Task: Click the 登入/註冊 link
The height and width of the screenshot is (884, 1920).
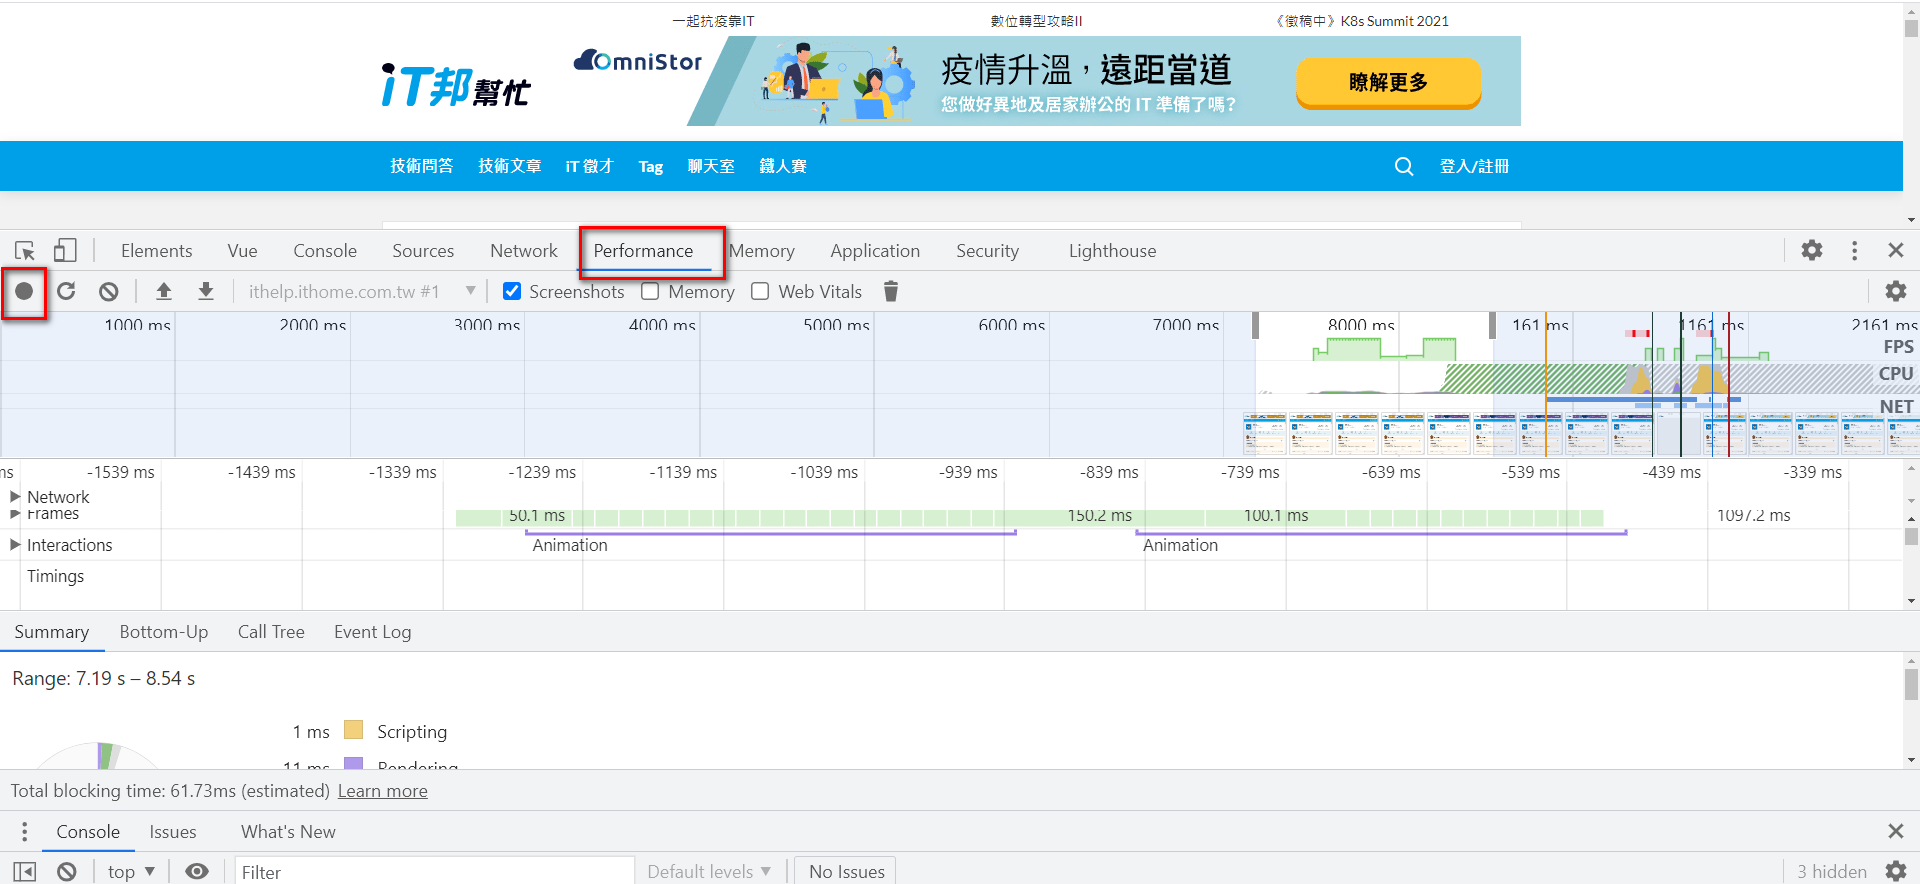Action: tap(1474, 166)
